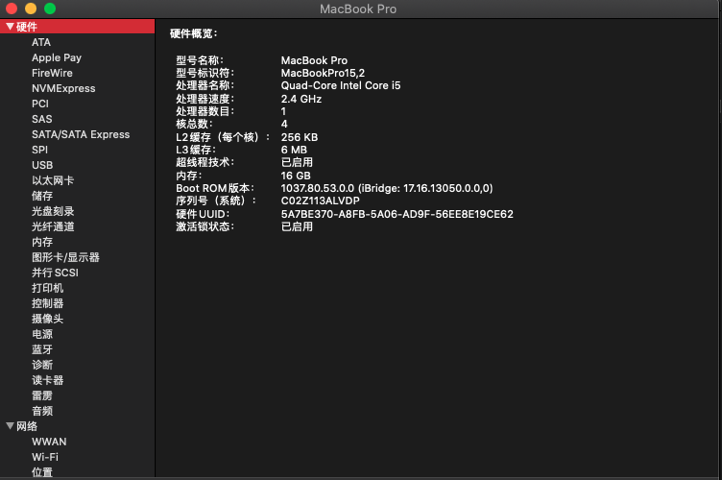Click the model identifier MacBookPro15,2
Image resolution: width=722 pixels, height=480 pixels.
coord(323,73)
